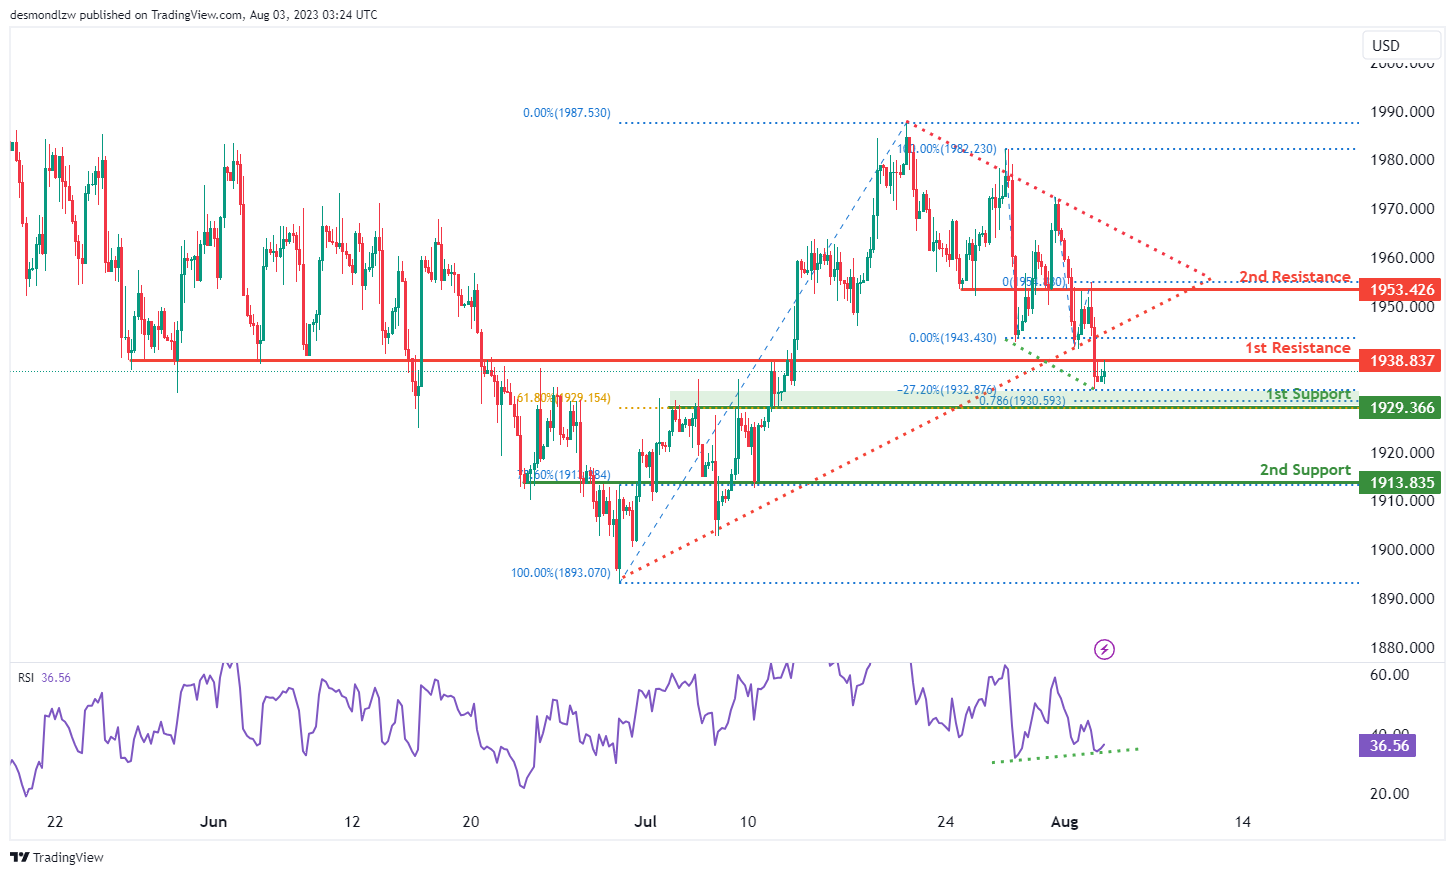1455x875 pixels.
Task: Click 1990.000 on the price axis
Action: tap(1402, 111)
